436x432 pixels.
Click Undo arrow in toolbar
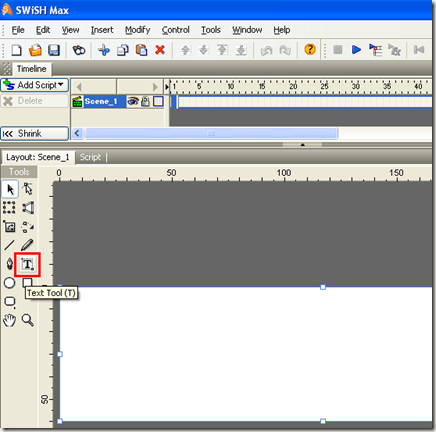266,50
